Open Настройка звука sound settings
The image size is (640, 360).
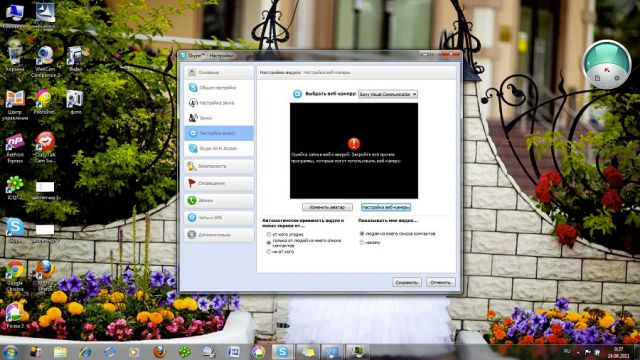[219, 103]
